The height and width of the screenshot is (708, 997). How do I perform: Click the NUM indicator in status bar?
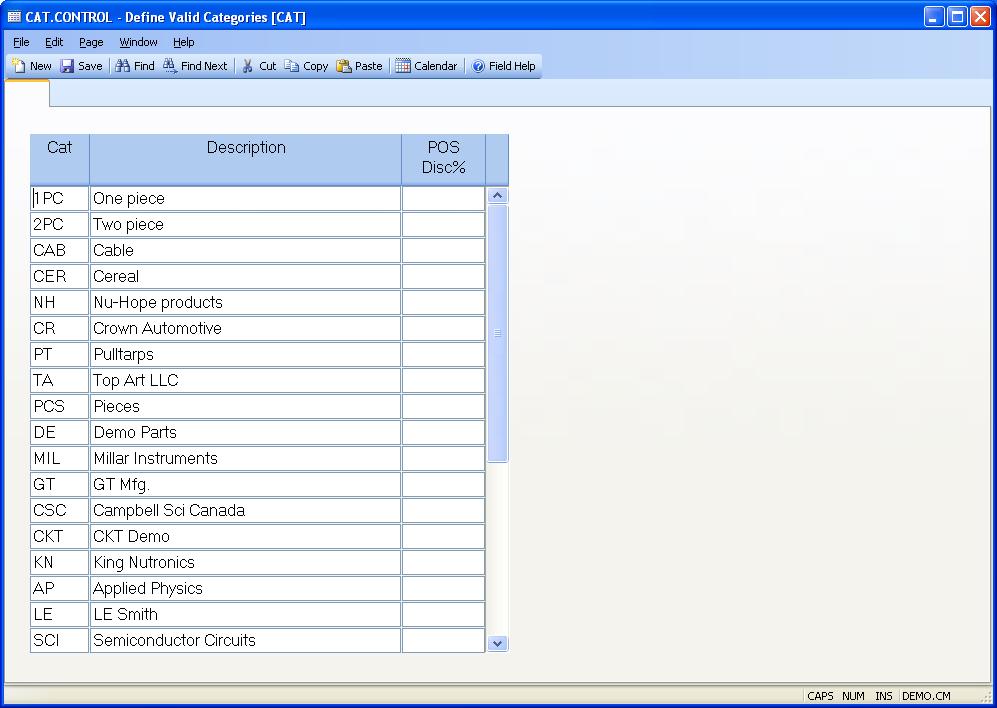[x=853, y=696]
